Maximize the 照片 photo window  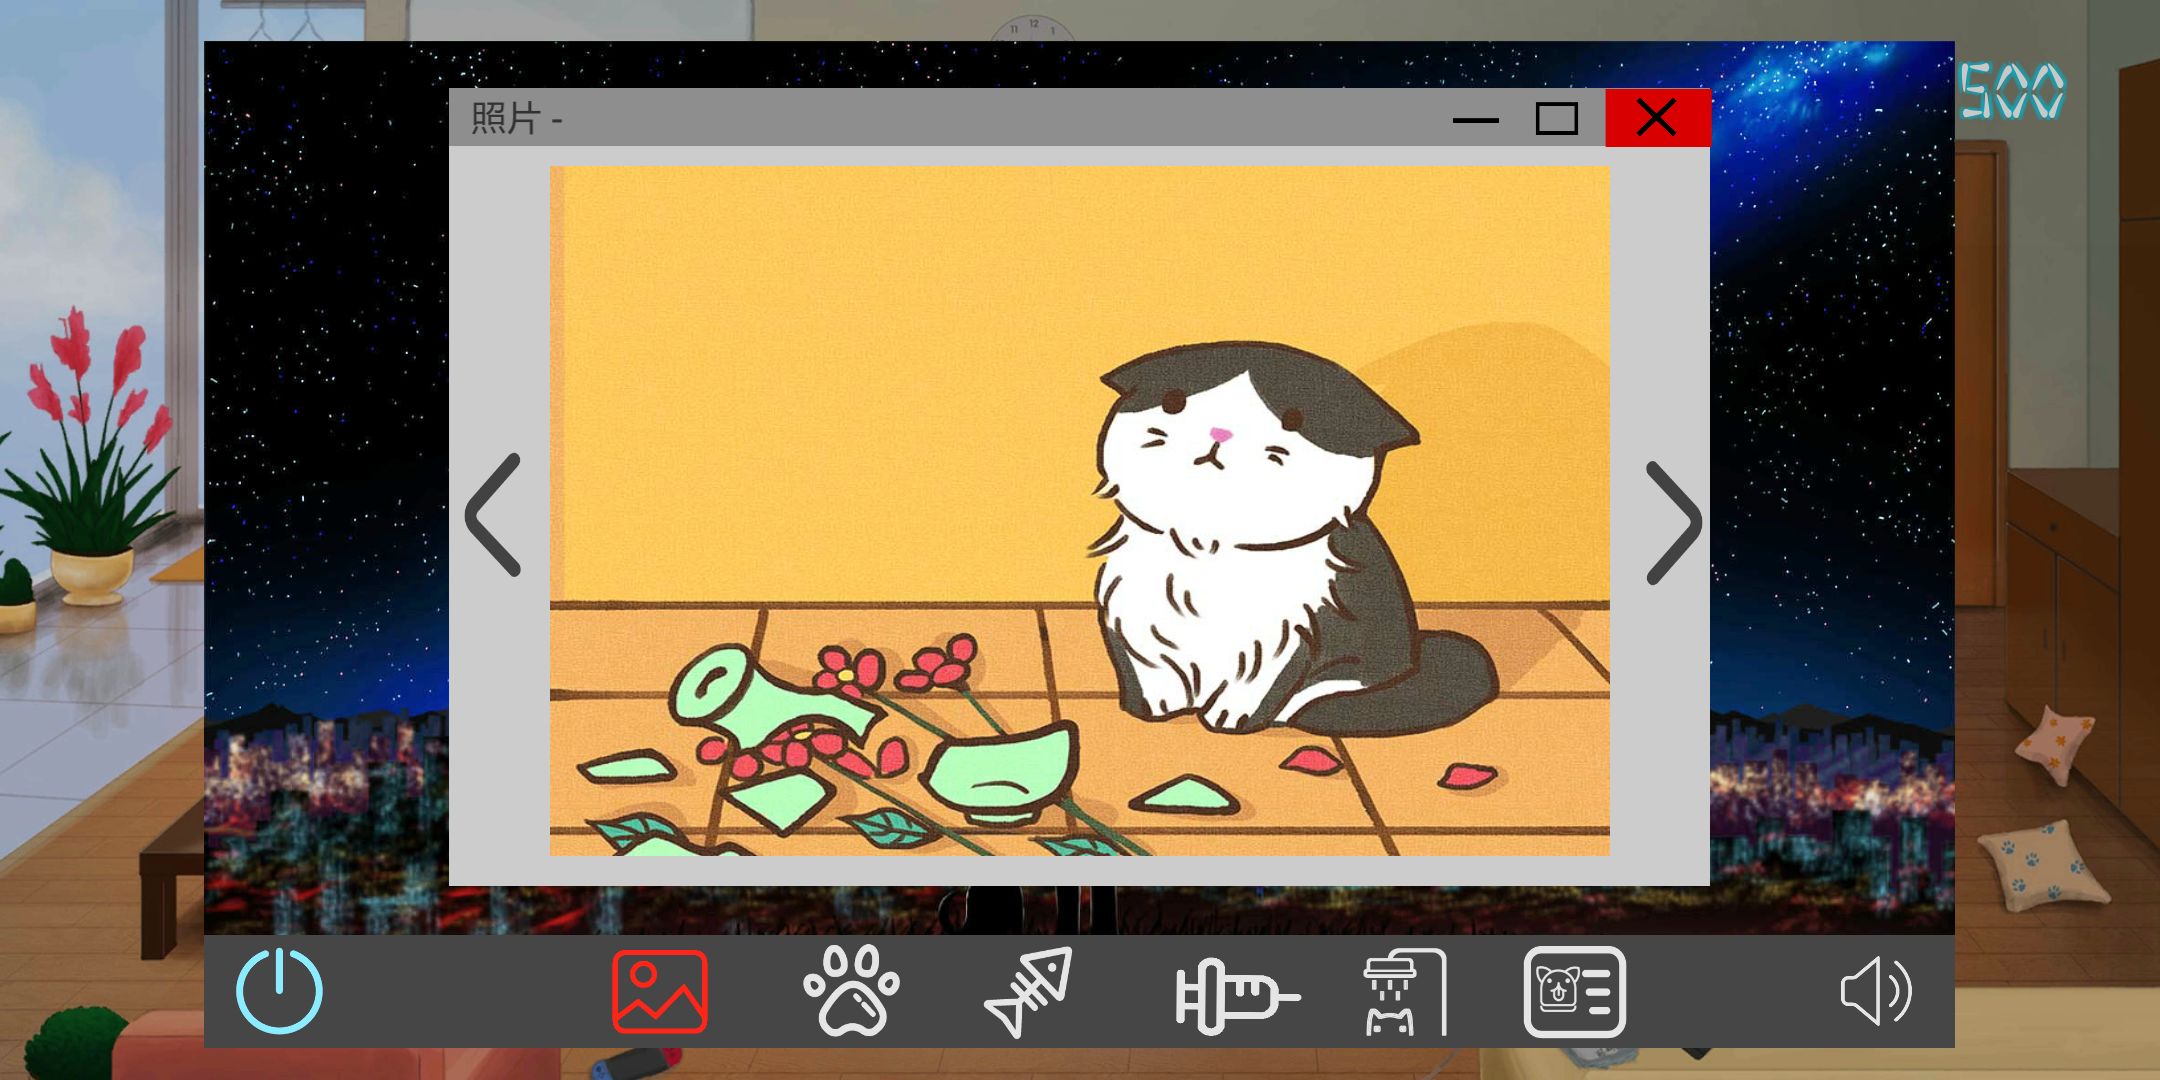tap(1556, 119)
